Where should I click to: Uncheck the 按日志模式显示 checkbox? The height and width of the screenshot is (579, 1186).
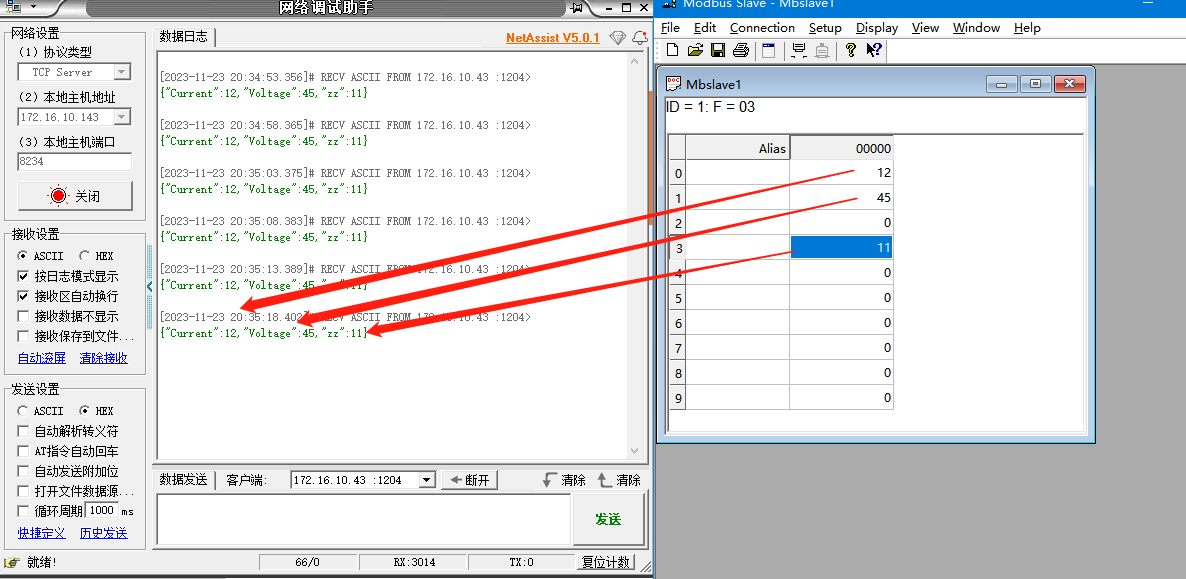[x=23, y=276]
